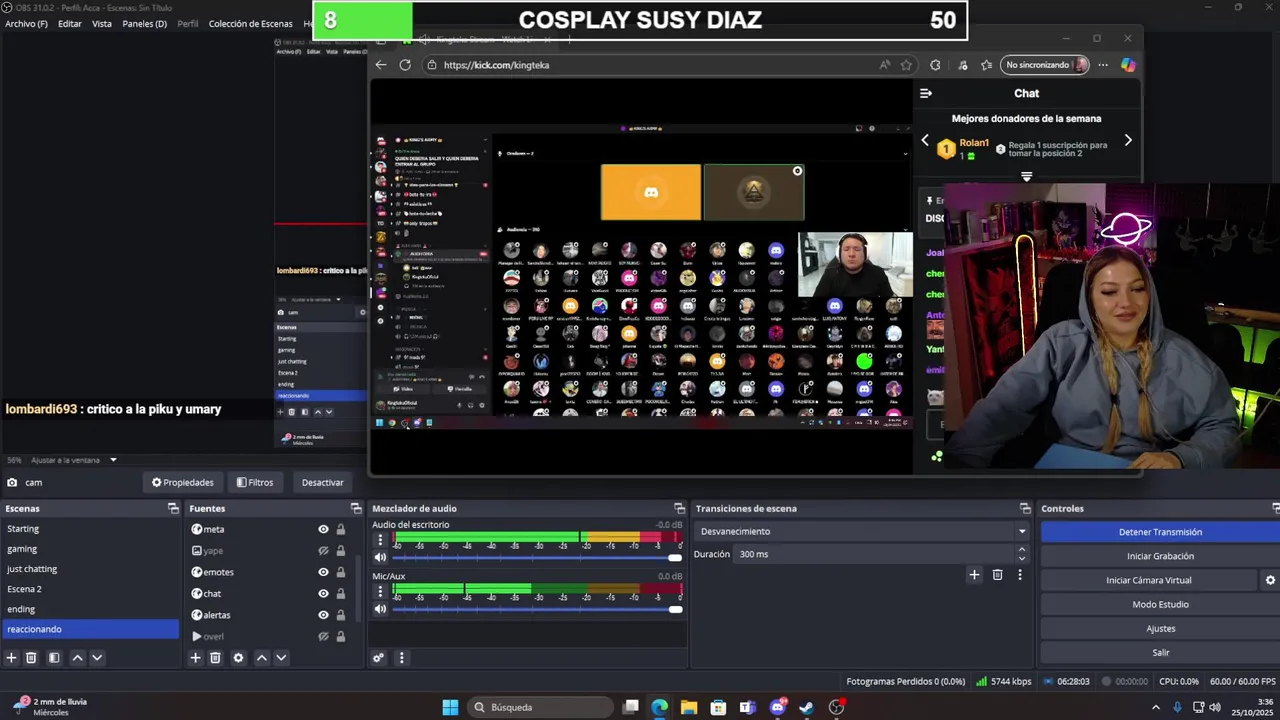Expand the donor panel chevron below Rolan1
The width and height of the screenshot is (1280, 720).
1026,177
